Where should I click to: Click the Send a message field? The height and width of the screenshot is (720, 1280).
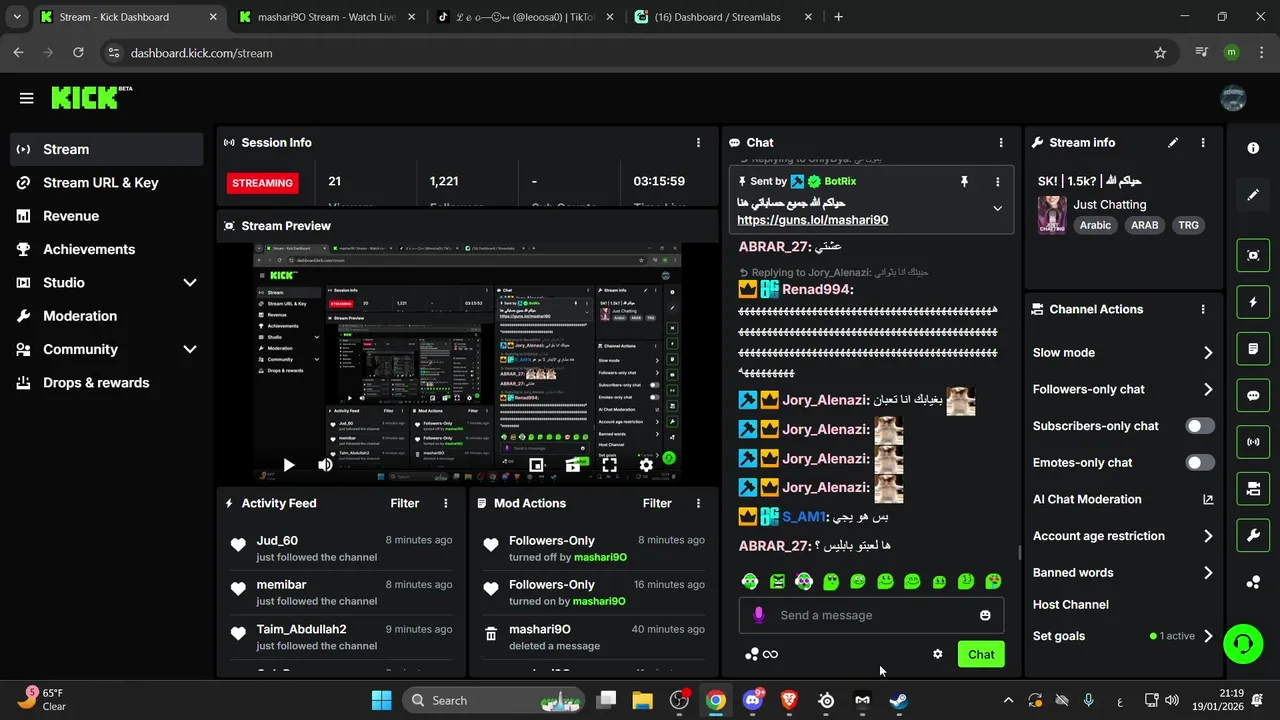coord(870,615)
